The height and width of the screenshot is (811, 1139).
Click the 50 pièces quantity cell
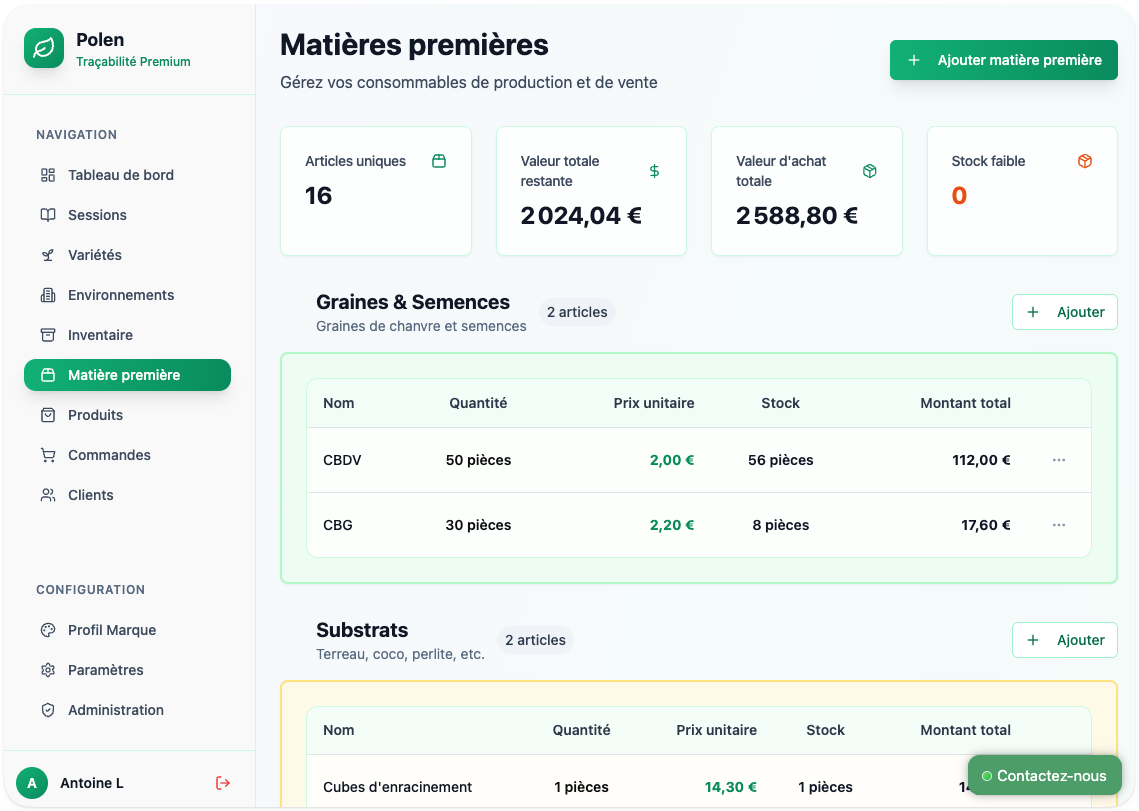(x=478, y=460)
